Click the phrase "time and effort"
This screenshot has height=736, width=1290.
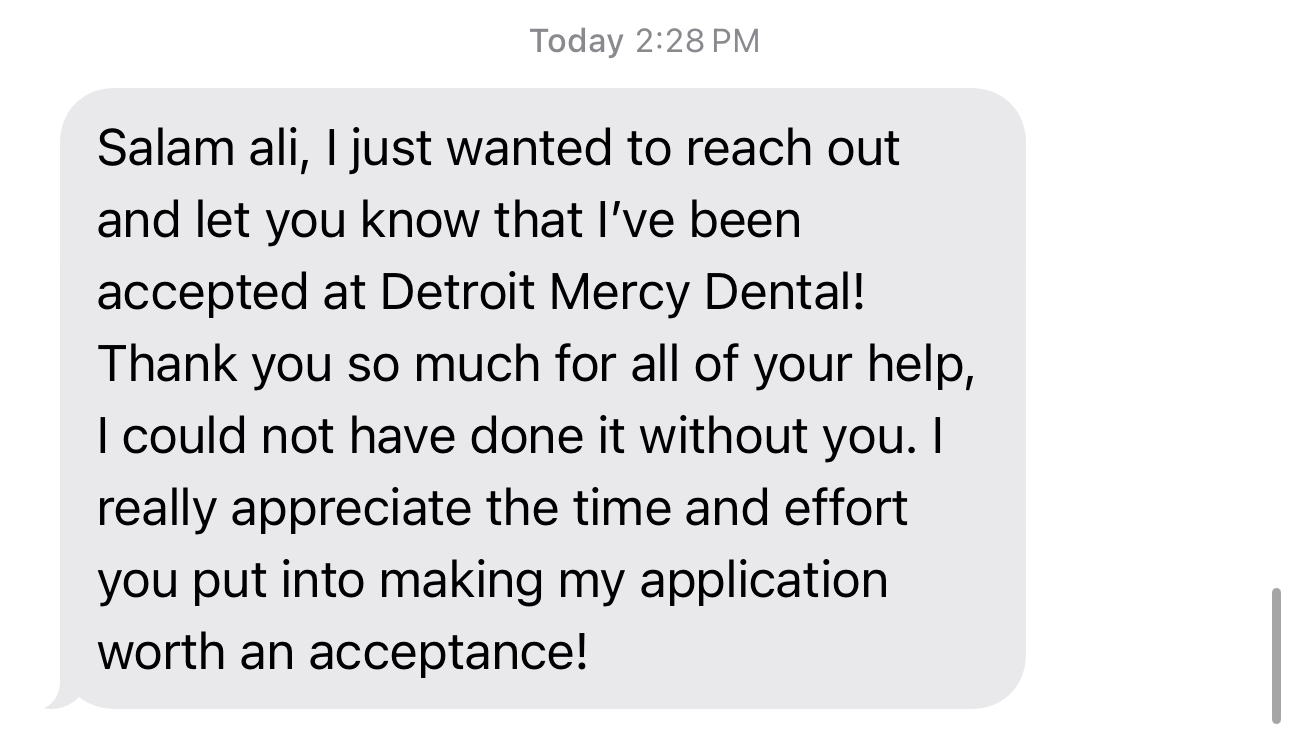pyautogui.click(x=740, y=508)
